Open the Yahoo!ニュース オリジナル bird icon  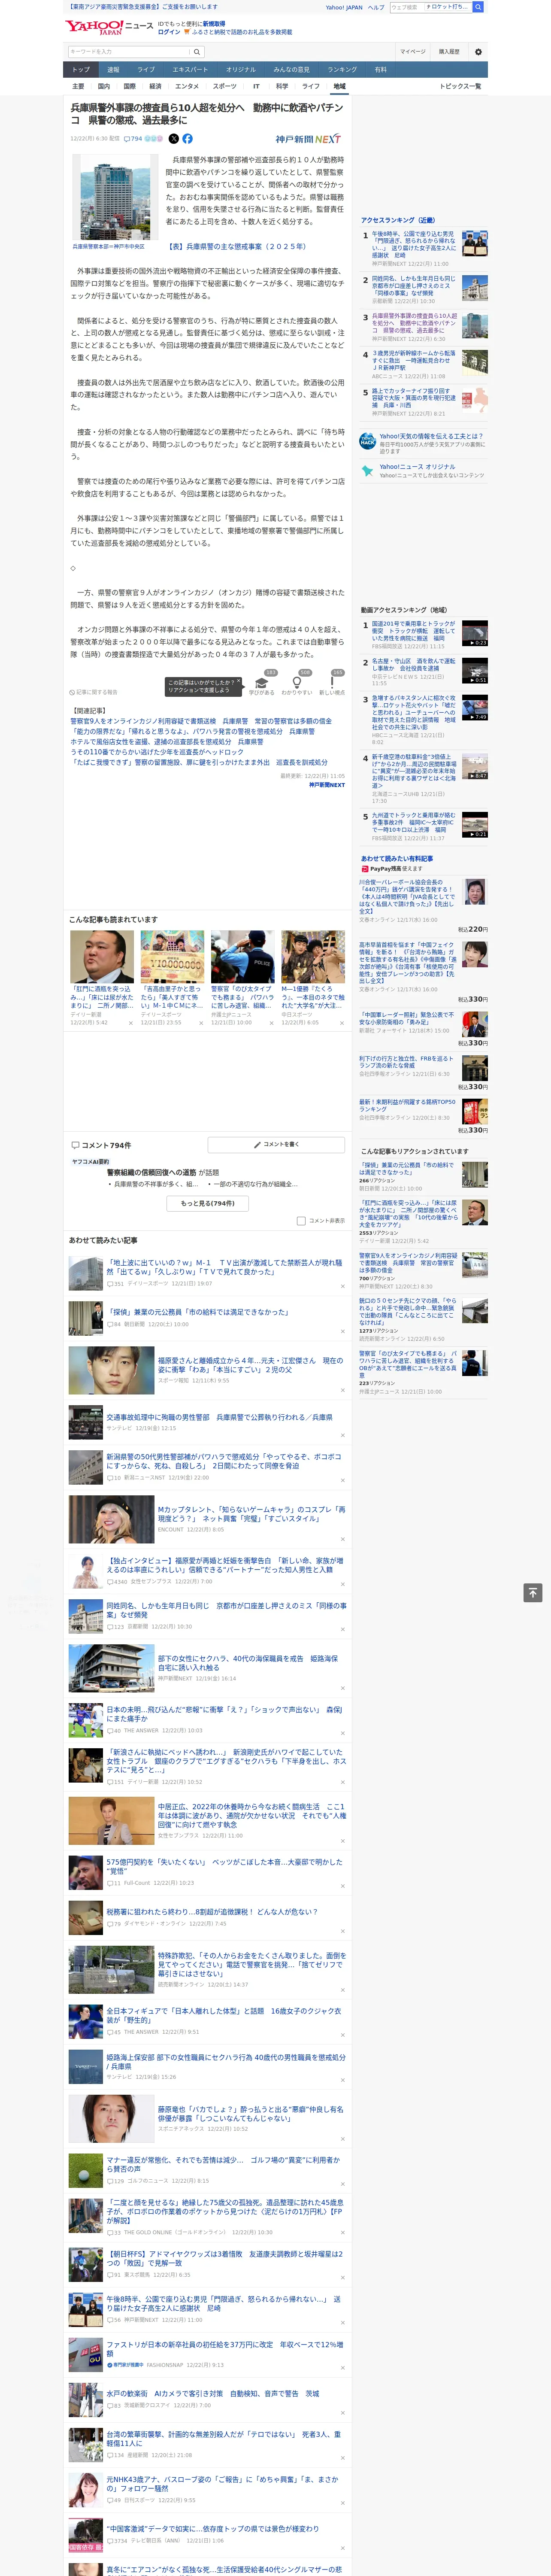(x=368, y=470)
